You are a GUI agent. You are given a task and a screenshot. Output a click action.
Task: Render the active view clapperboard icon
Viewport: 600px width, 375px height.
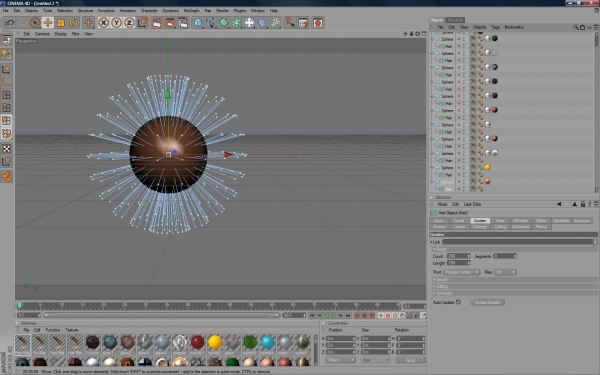(157, 23)
